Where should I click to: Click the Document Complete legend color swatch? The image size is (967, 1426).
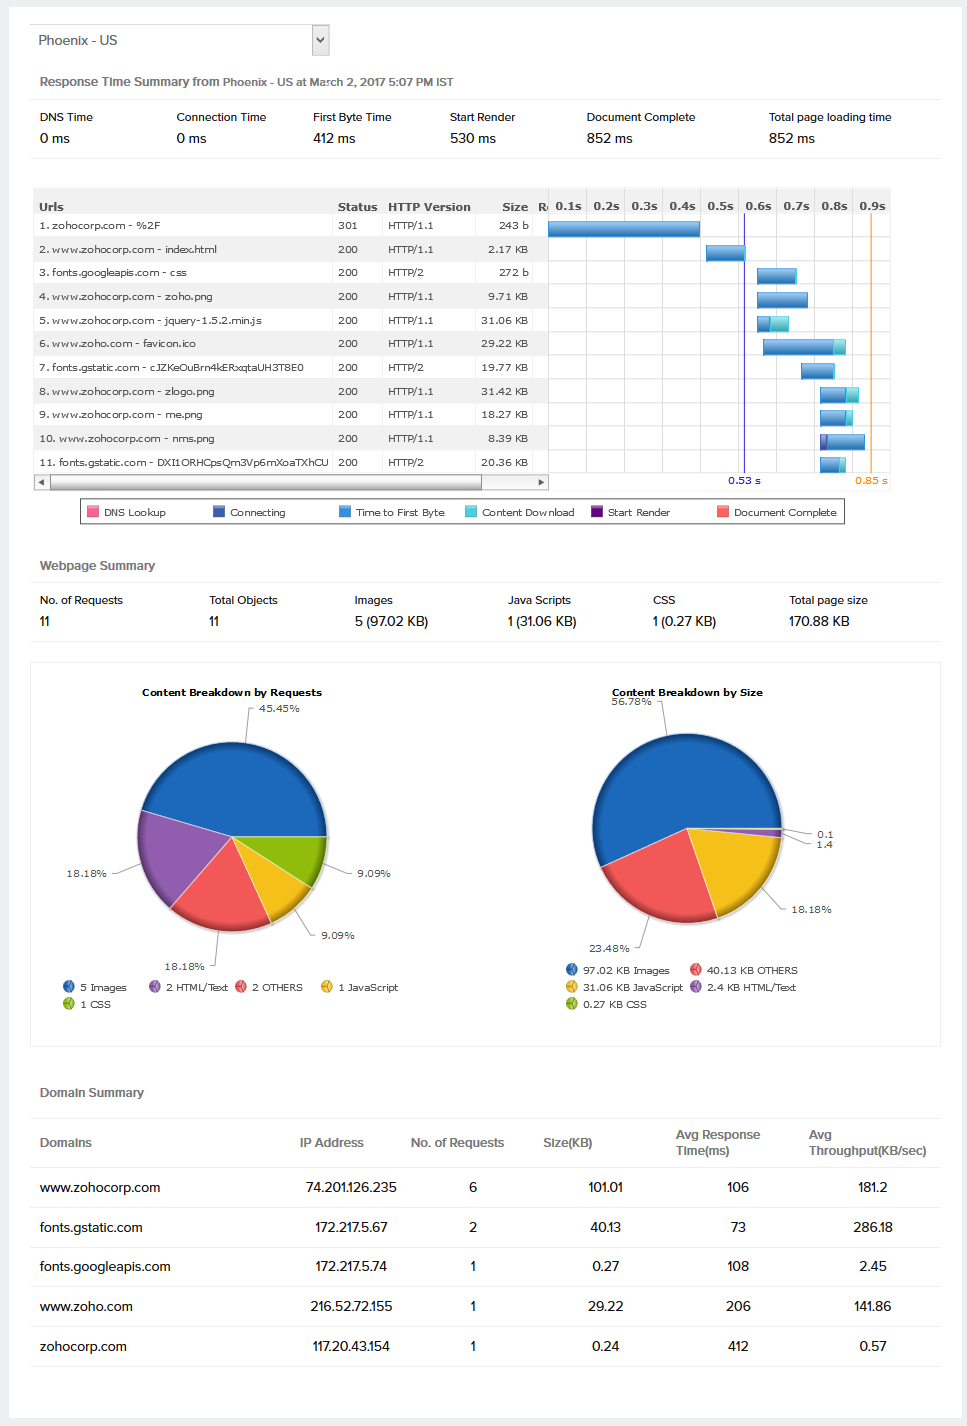tap(723, 512)
